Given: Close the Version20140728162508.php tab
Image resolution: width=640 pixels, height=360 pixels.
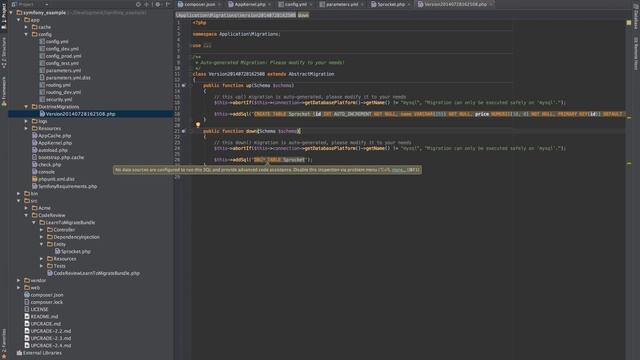Looking at the screenshot, I should pos(491,4).
